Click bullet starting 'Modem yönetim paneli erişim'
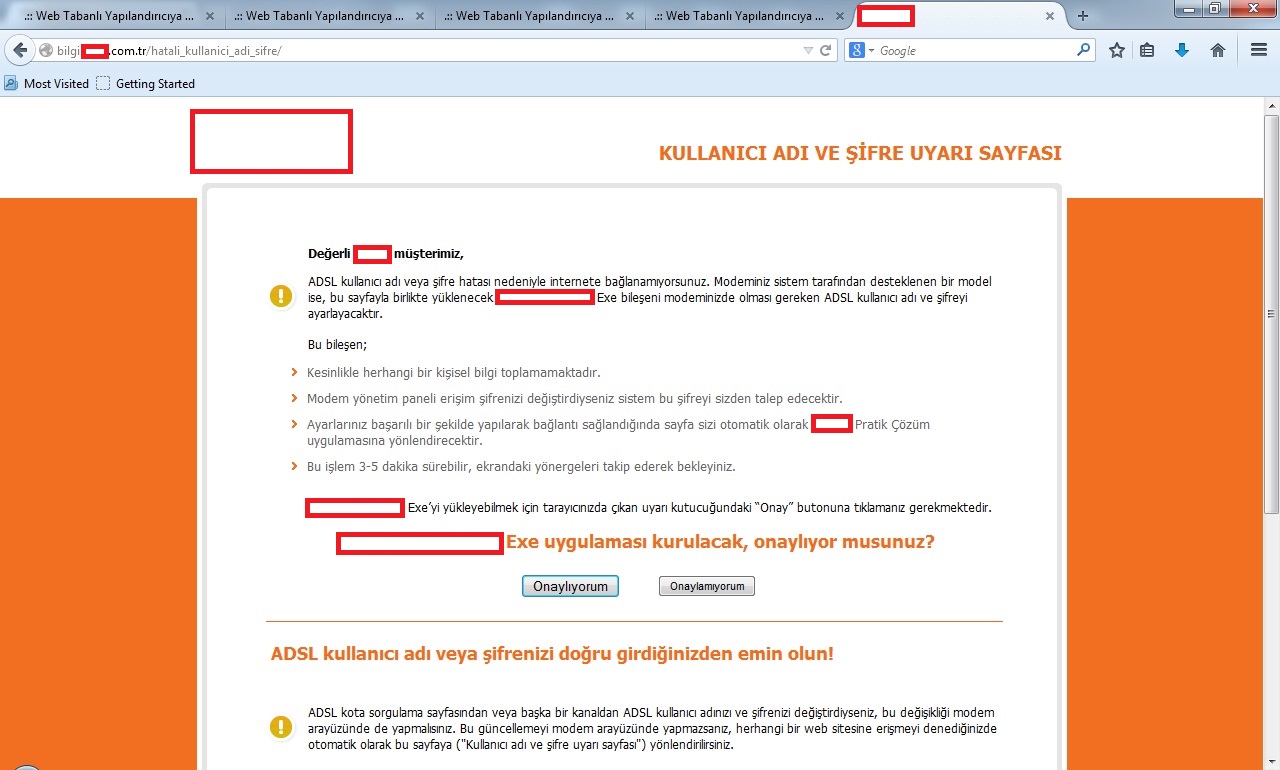The image size is (1280, 770). (x=574, y=399)
